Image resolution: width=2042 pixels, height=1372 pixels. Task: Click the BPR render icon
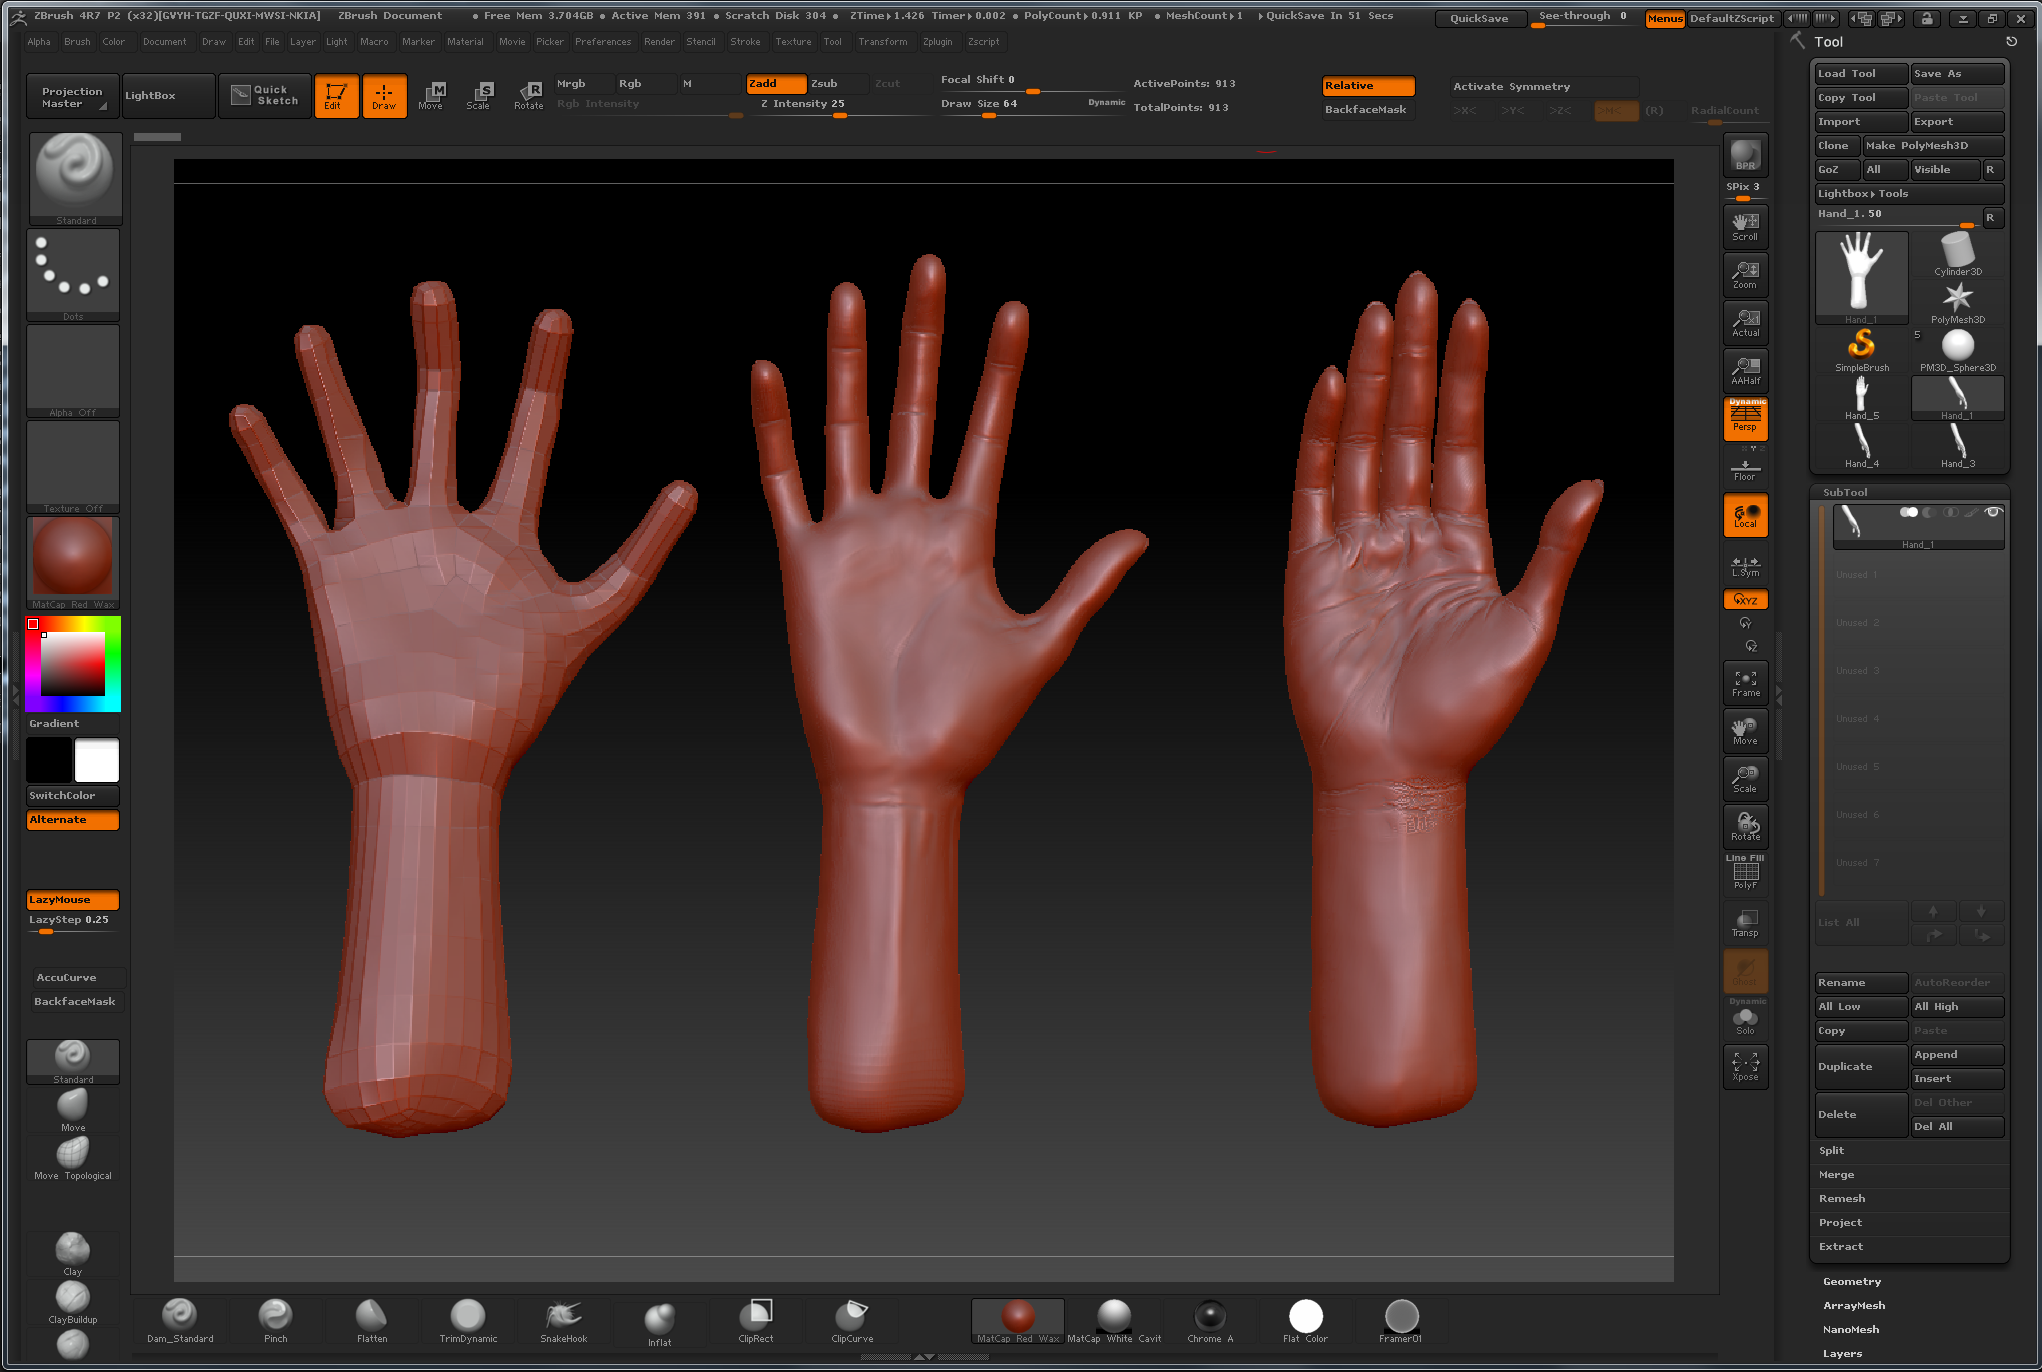coord(1745,154)
